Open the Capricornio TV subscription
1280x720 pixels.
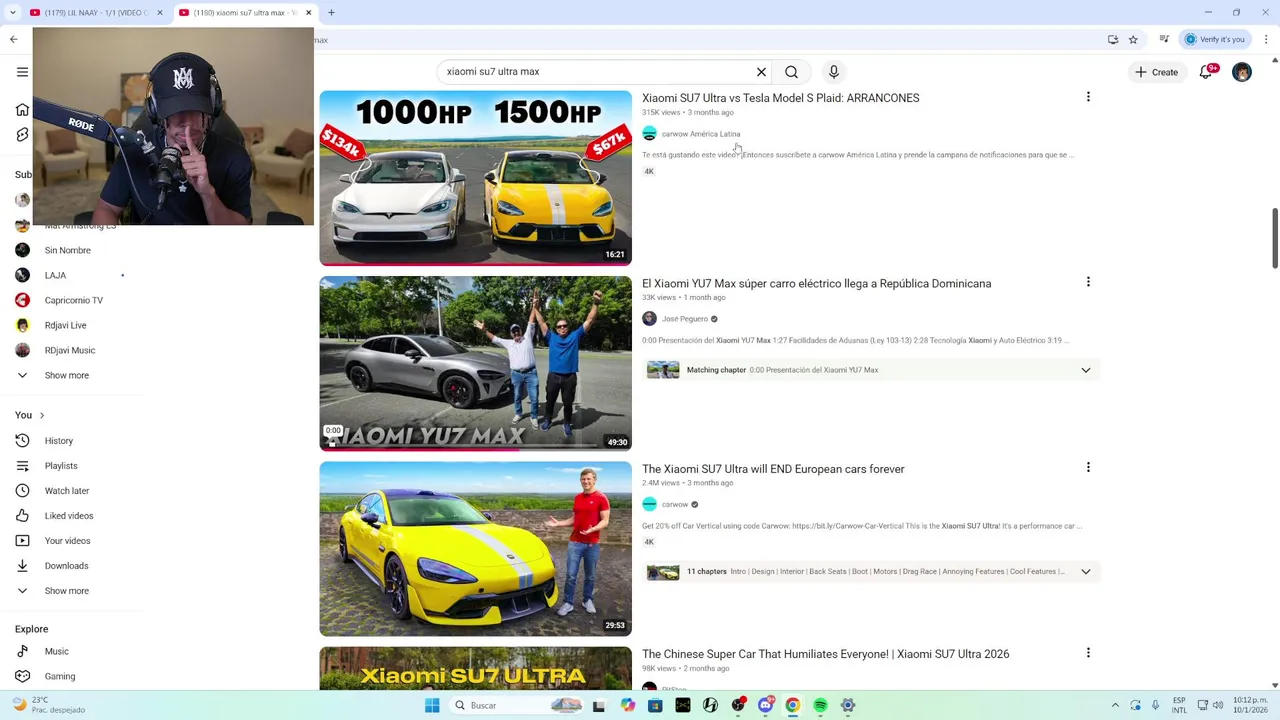[74, 300]
